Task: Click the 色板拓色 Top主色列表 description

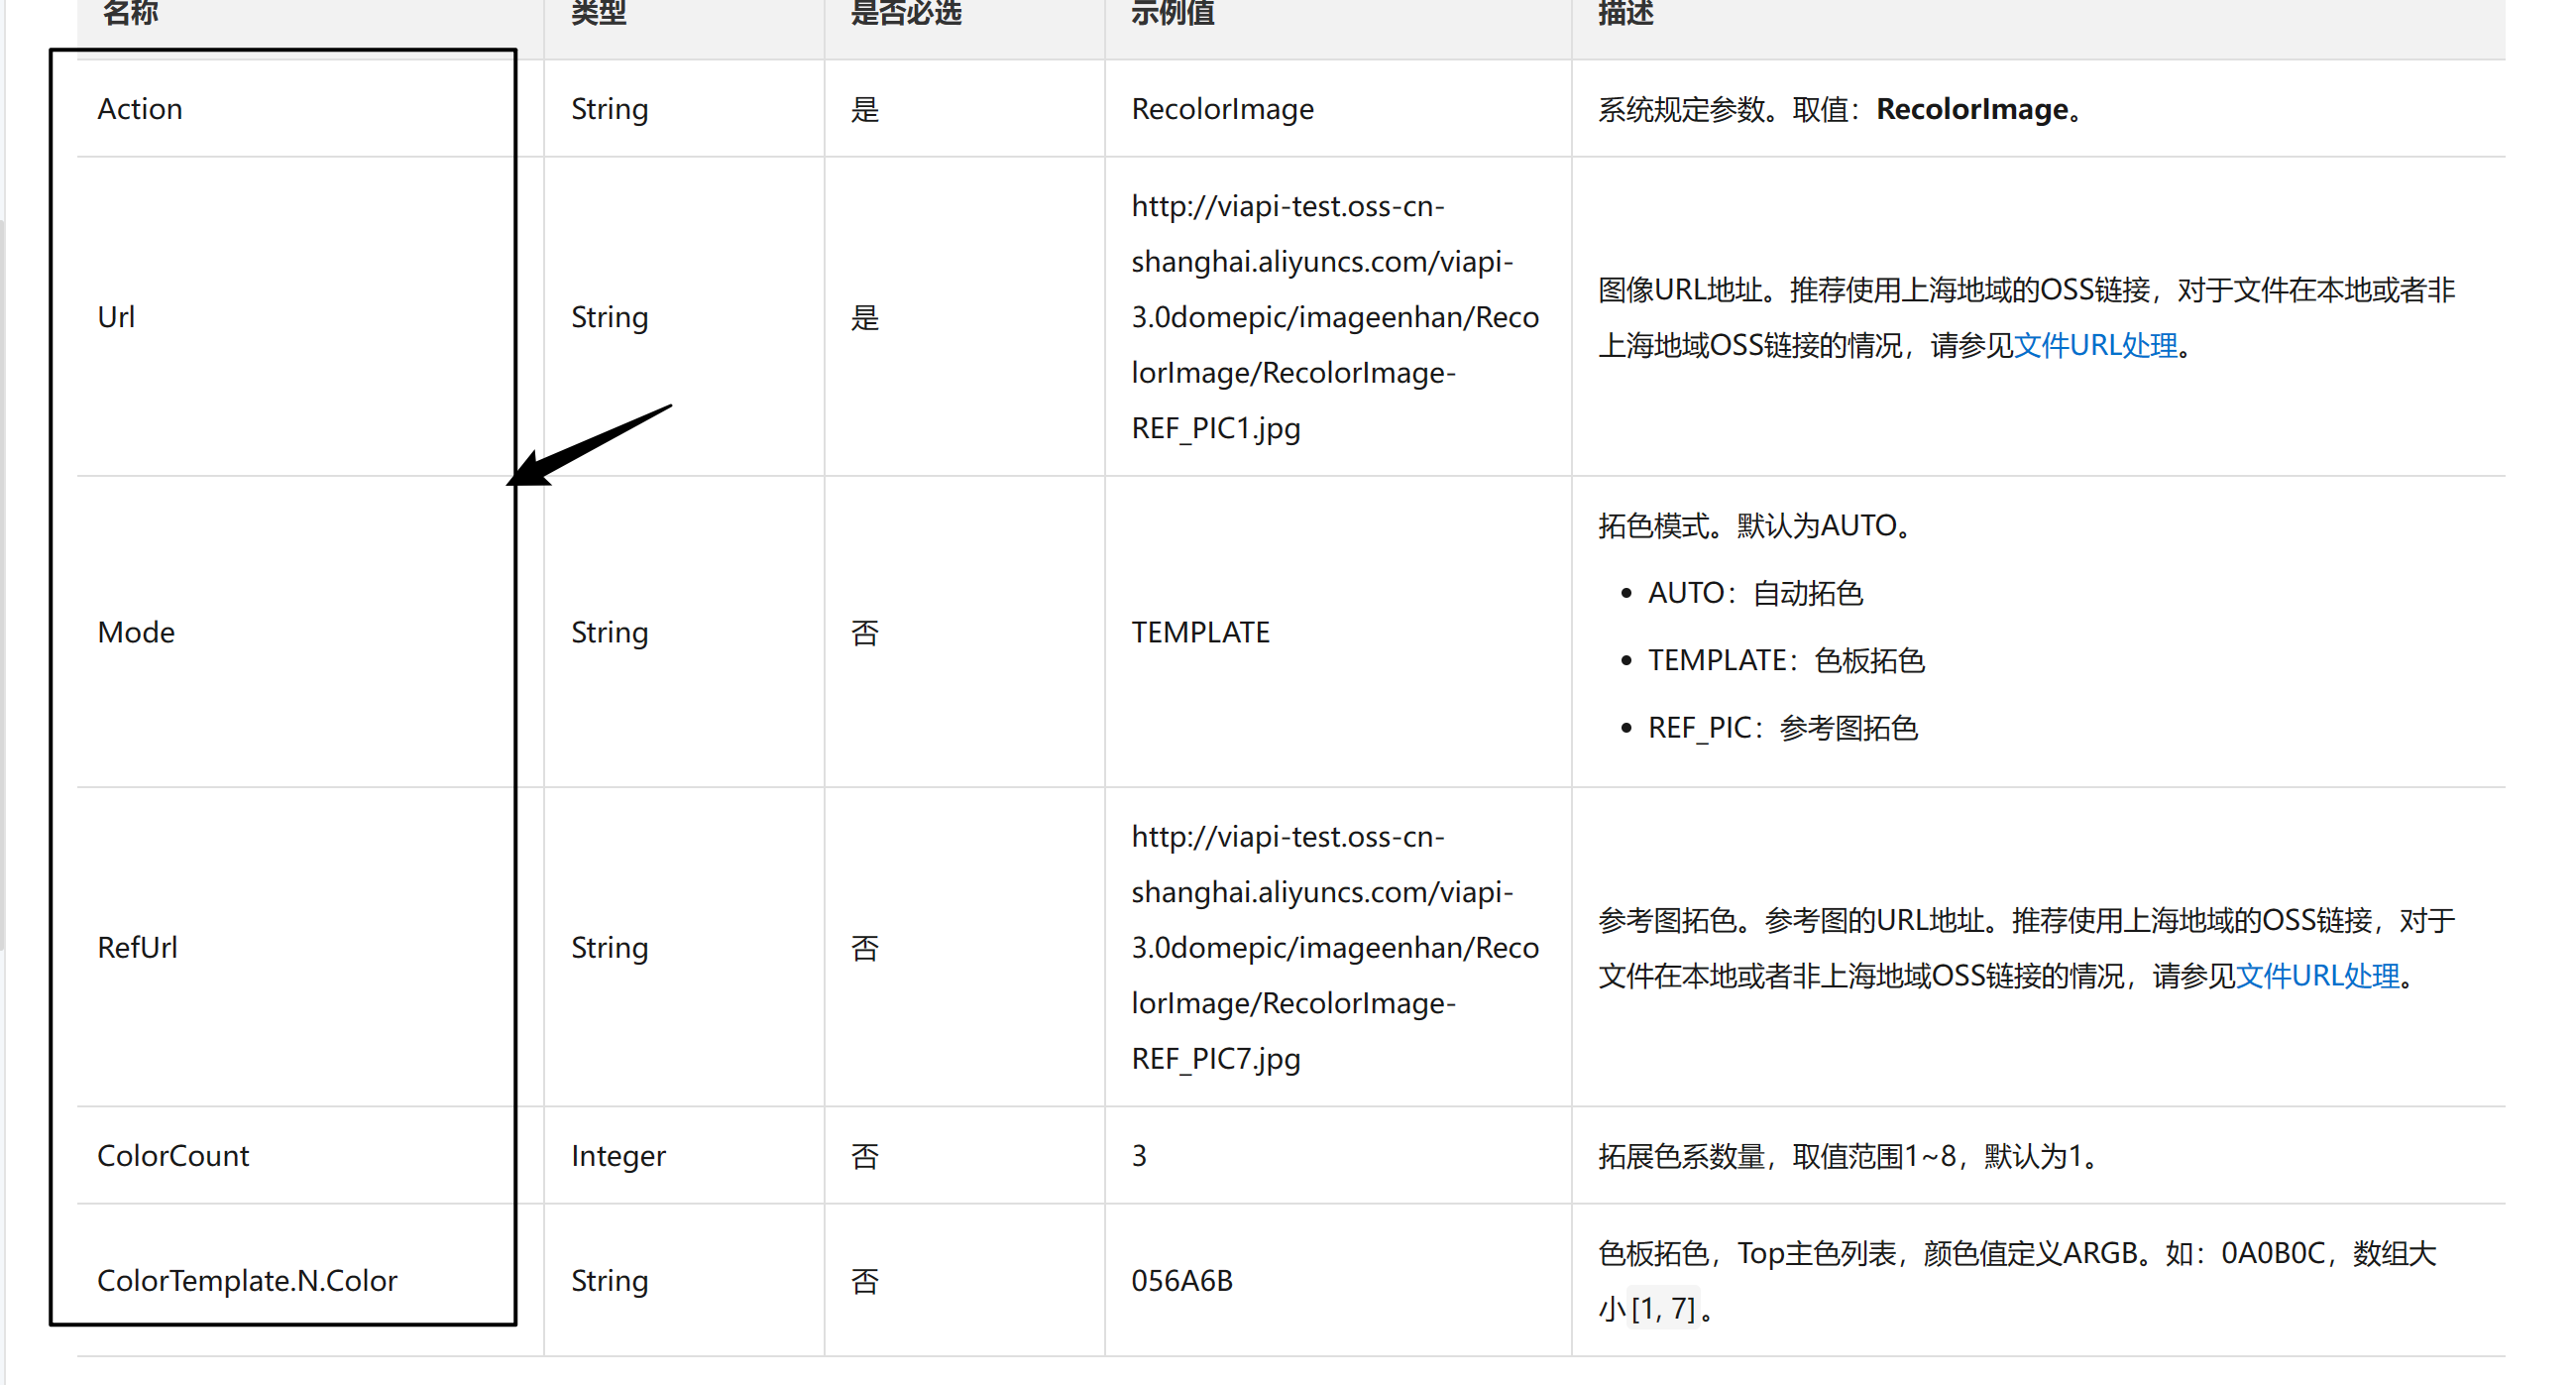Action: click(x=2017, y=1281)
